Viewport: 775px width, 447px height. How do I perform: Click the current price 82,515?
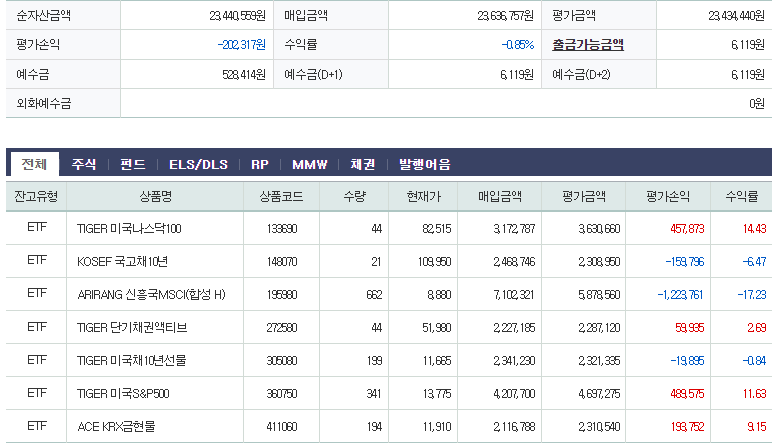[x=436, y=229]
